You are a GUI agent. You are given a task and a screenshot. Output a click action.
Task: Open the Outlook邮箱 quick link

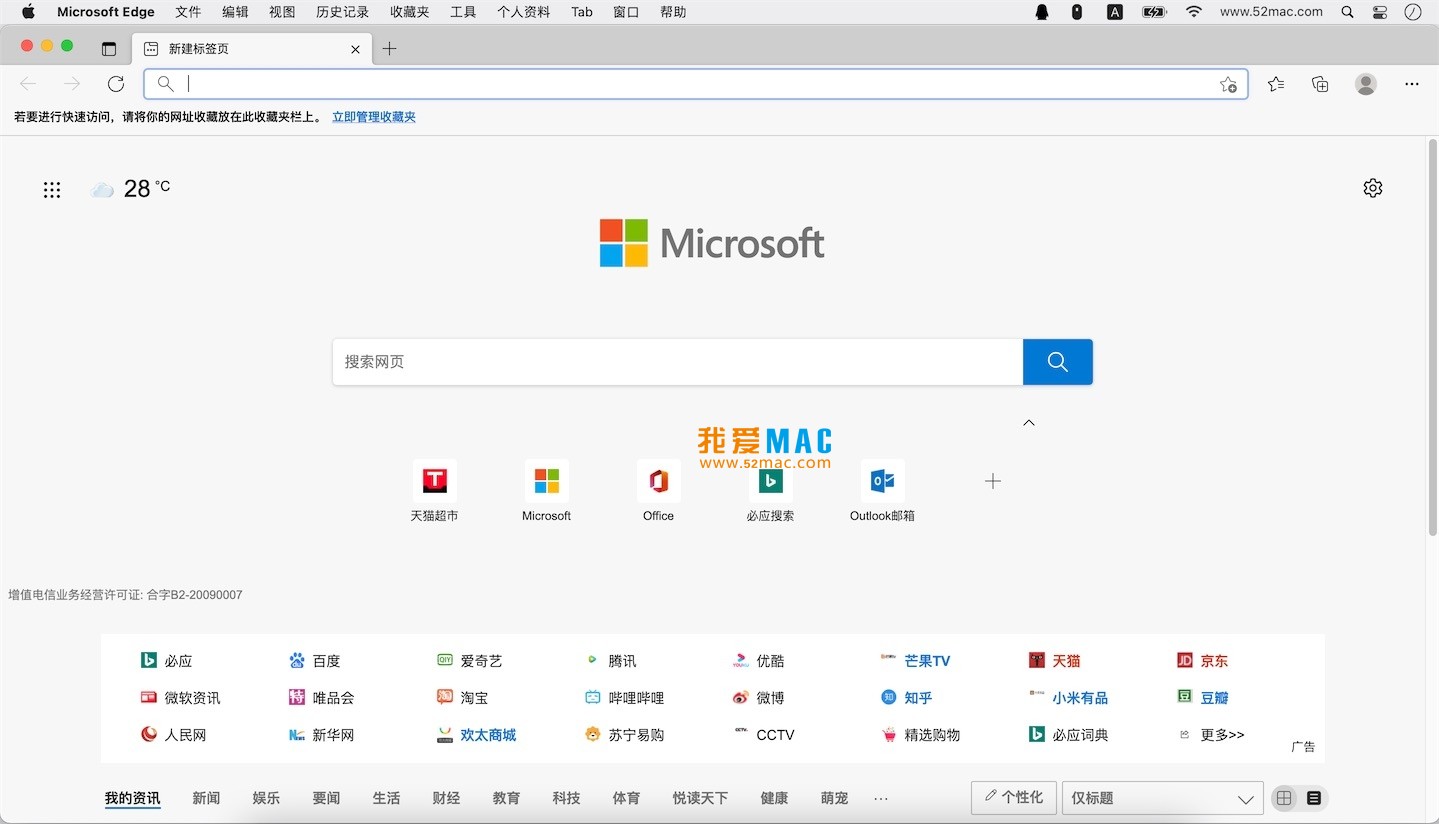[x=881, y=490]
